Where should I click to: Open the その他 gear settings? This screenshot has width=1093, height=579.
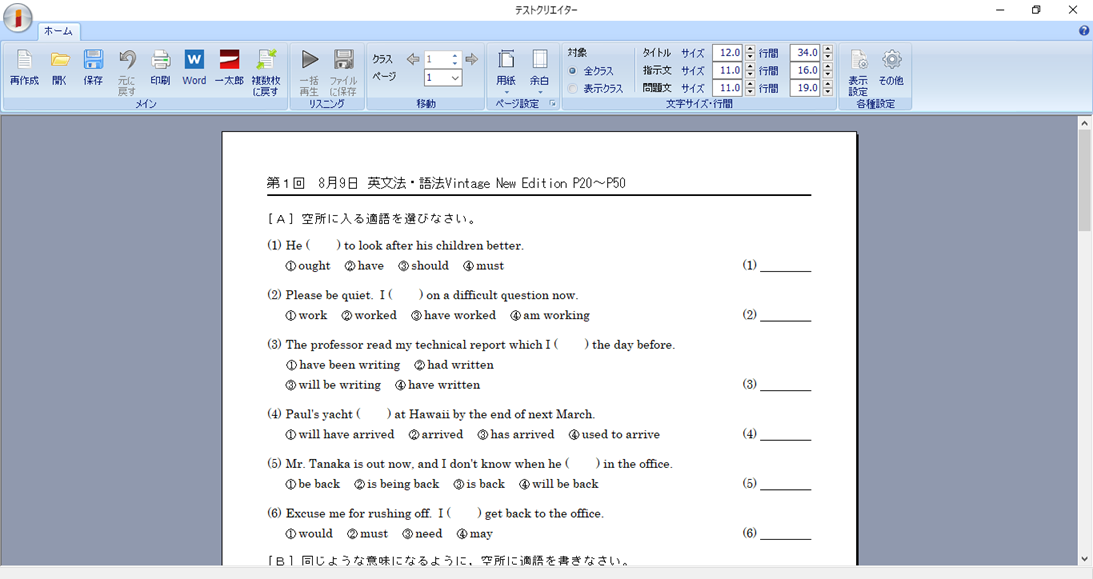891,66
